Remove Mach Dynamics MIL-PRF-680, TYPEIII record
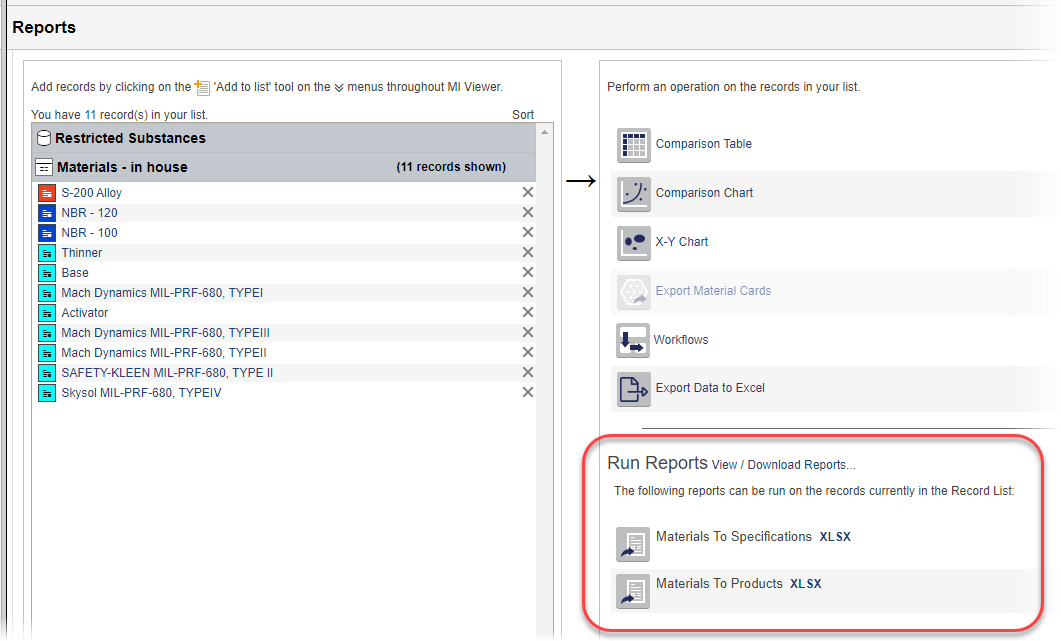The height and width of the screenshot is (641, 1061). [x=528, y=332]
